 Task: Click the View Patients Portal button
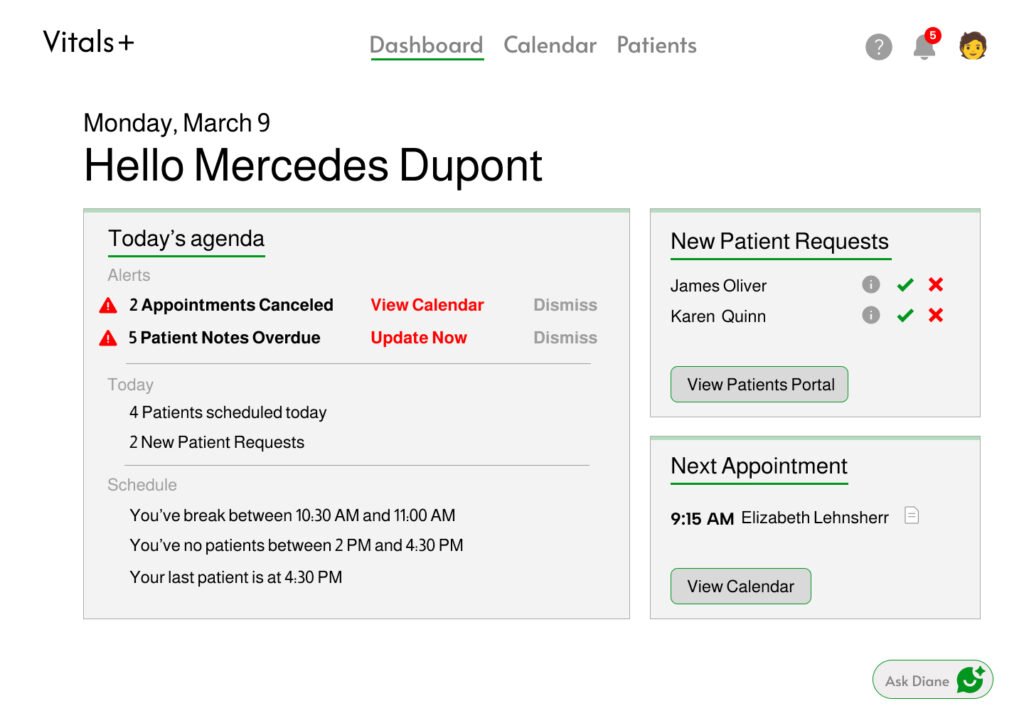pos(760,384)
